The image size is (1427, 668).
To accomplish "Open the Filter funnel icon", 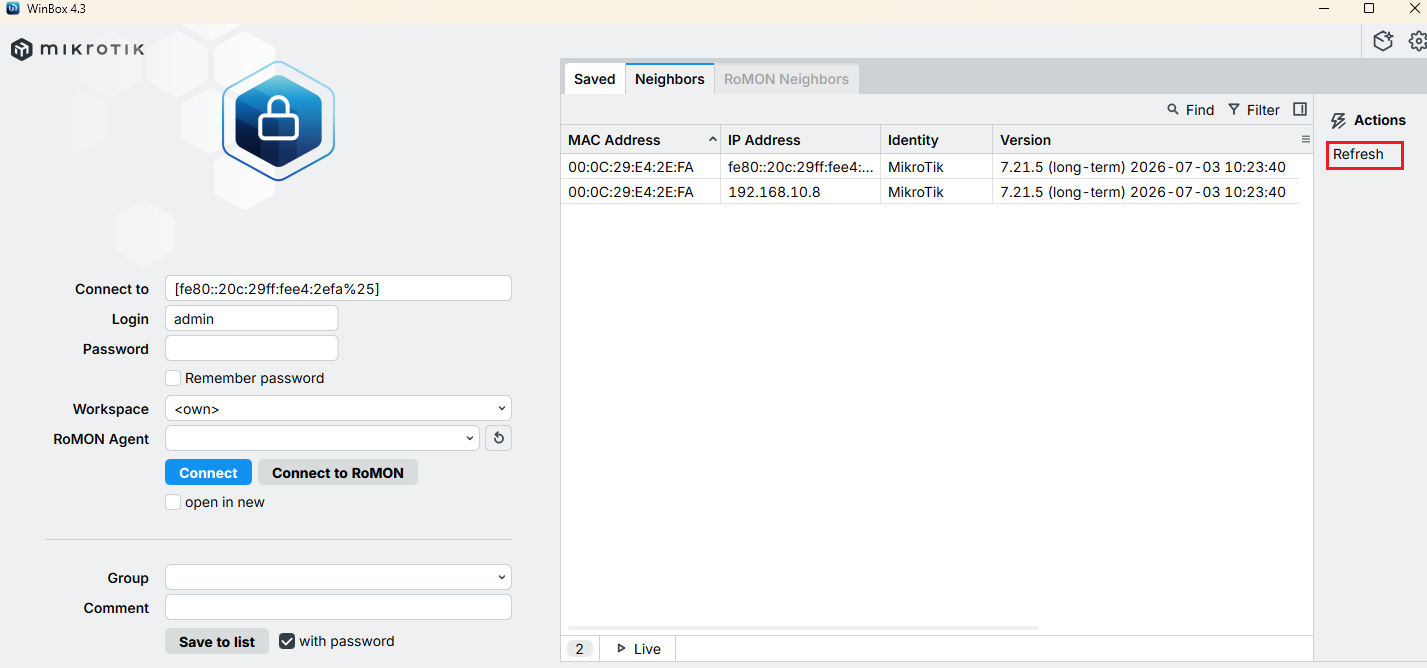I will coord(1234,110).
